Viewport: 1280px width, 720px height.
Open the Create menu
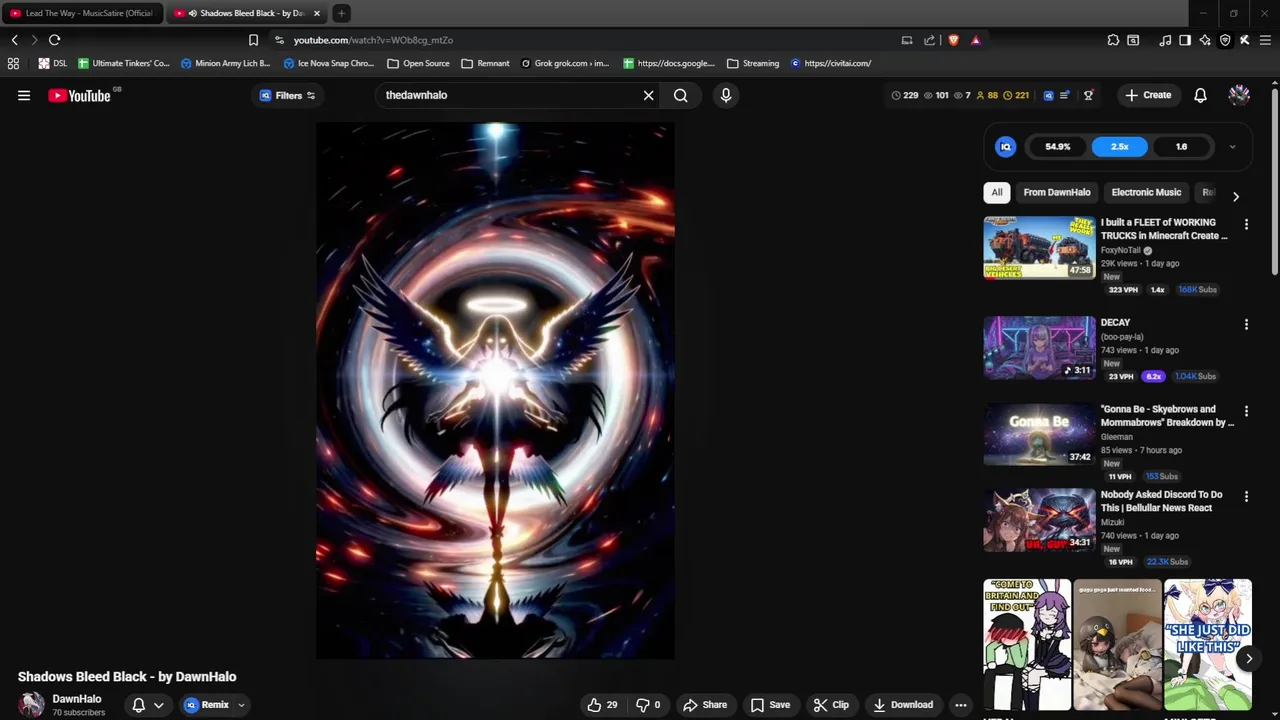coord(1148,95)
